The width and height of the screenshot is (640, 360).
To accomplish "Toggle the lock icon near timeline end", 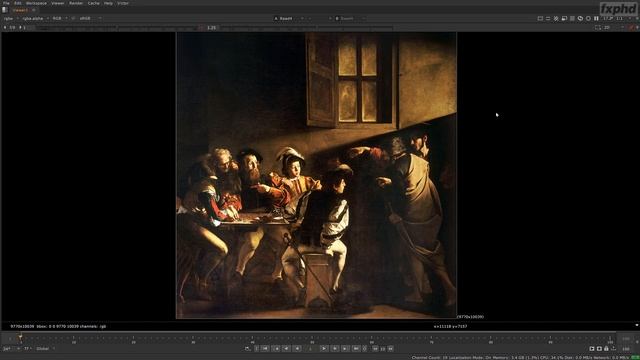I will 606,349.
